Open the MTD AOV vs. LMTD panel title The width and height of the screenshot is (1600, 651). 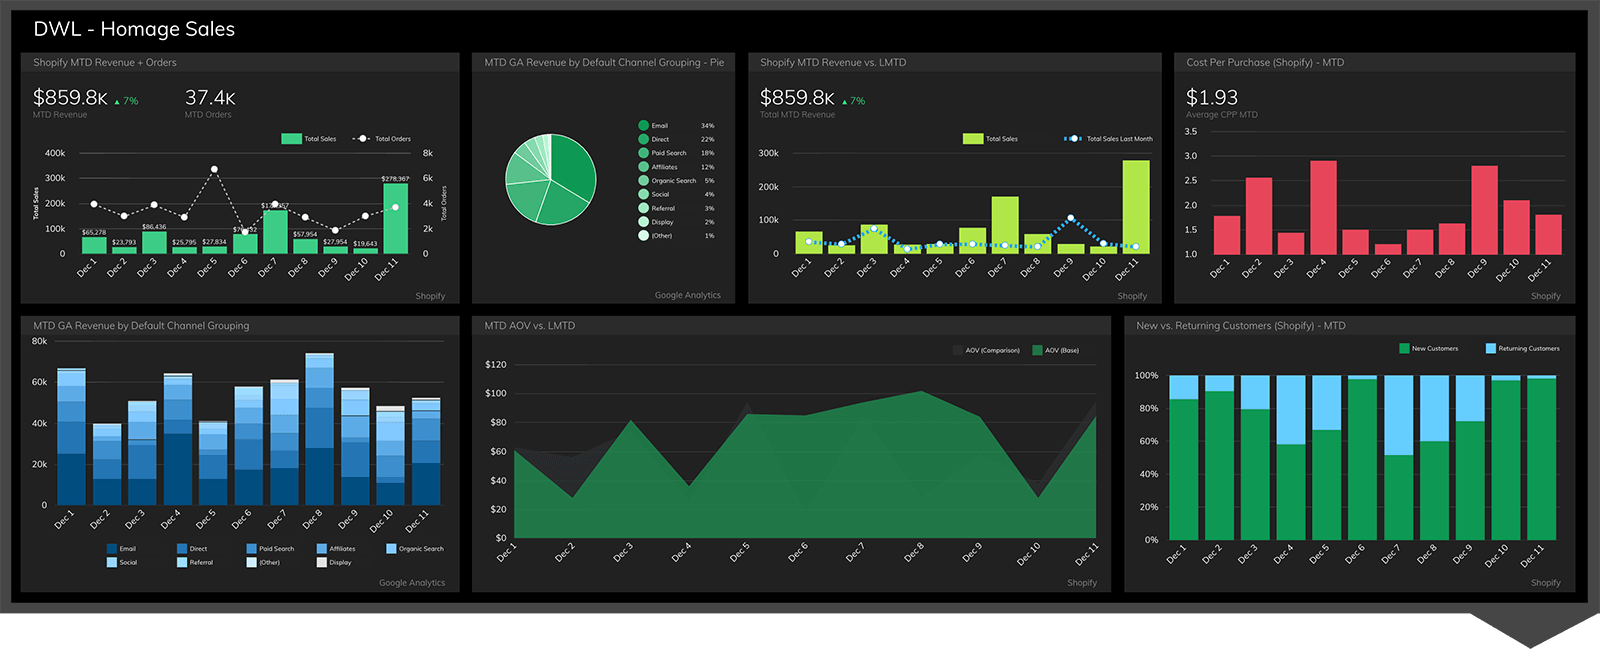(x=530, y=326)
